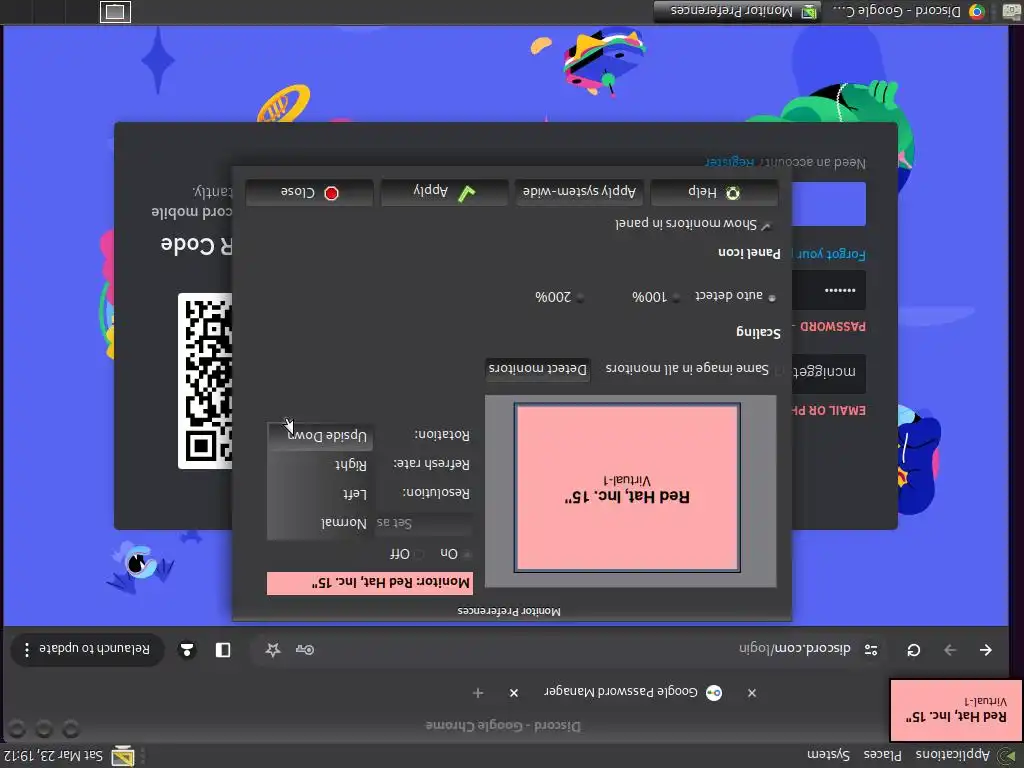
Task: Click the show desktop icon in taskbar
Action: click(1011, 12)
